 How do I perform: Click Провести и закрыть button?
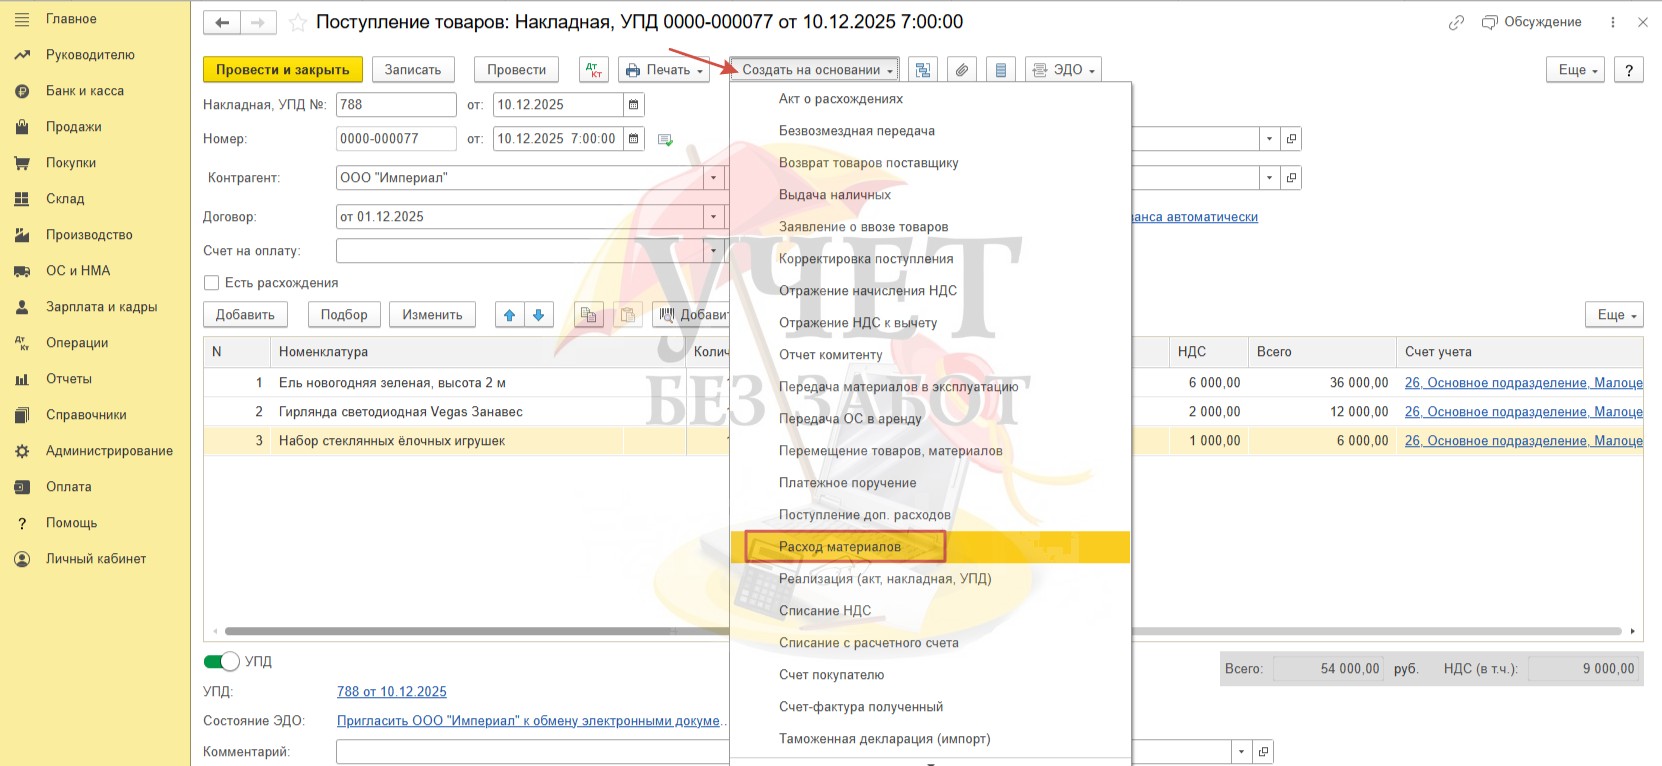pos(283,70)
